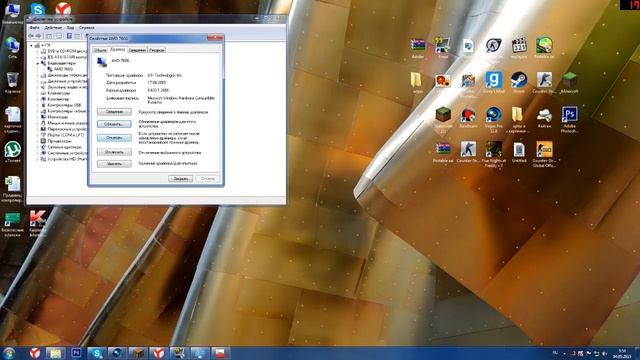Viewport: 640px width, 360px height.
Task: Expand the Сетевые адаптеры node
Action: click(x=38, y=147)
